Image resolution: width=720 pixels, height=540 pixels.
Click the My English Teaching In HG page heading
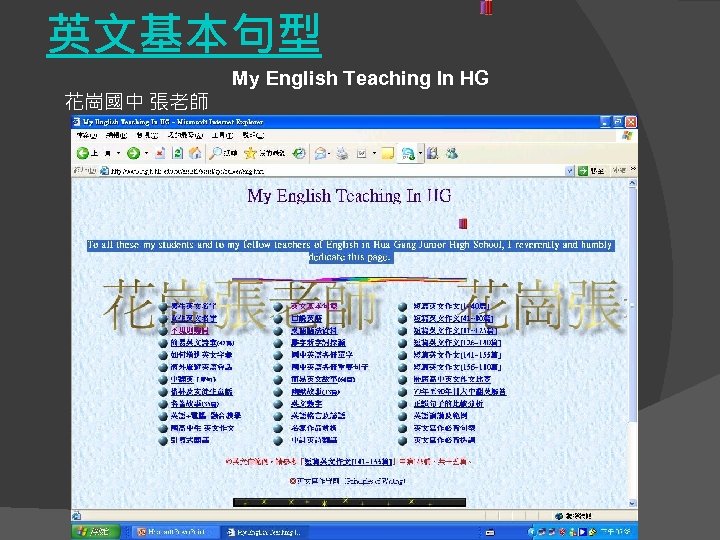349,196
